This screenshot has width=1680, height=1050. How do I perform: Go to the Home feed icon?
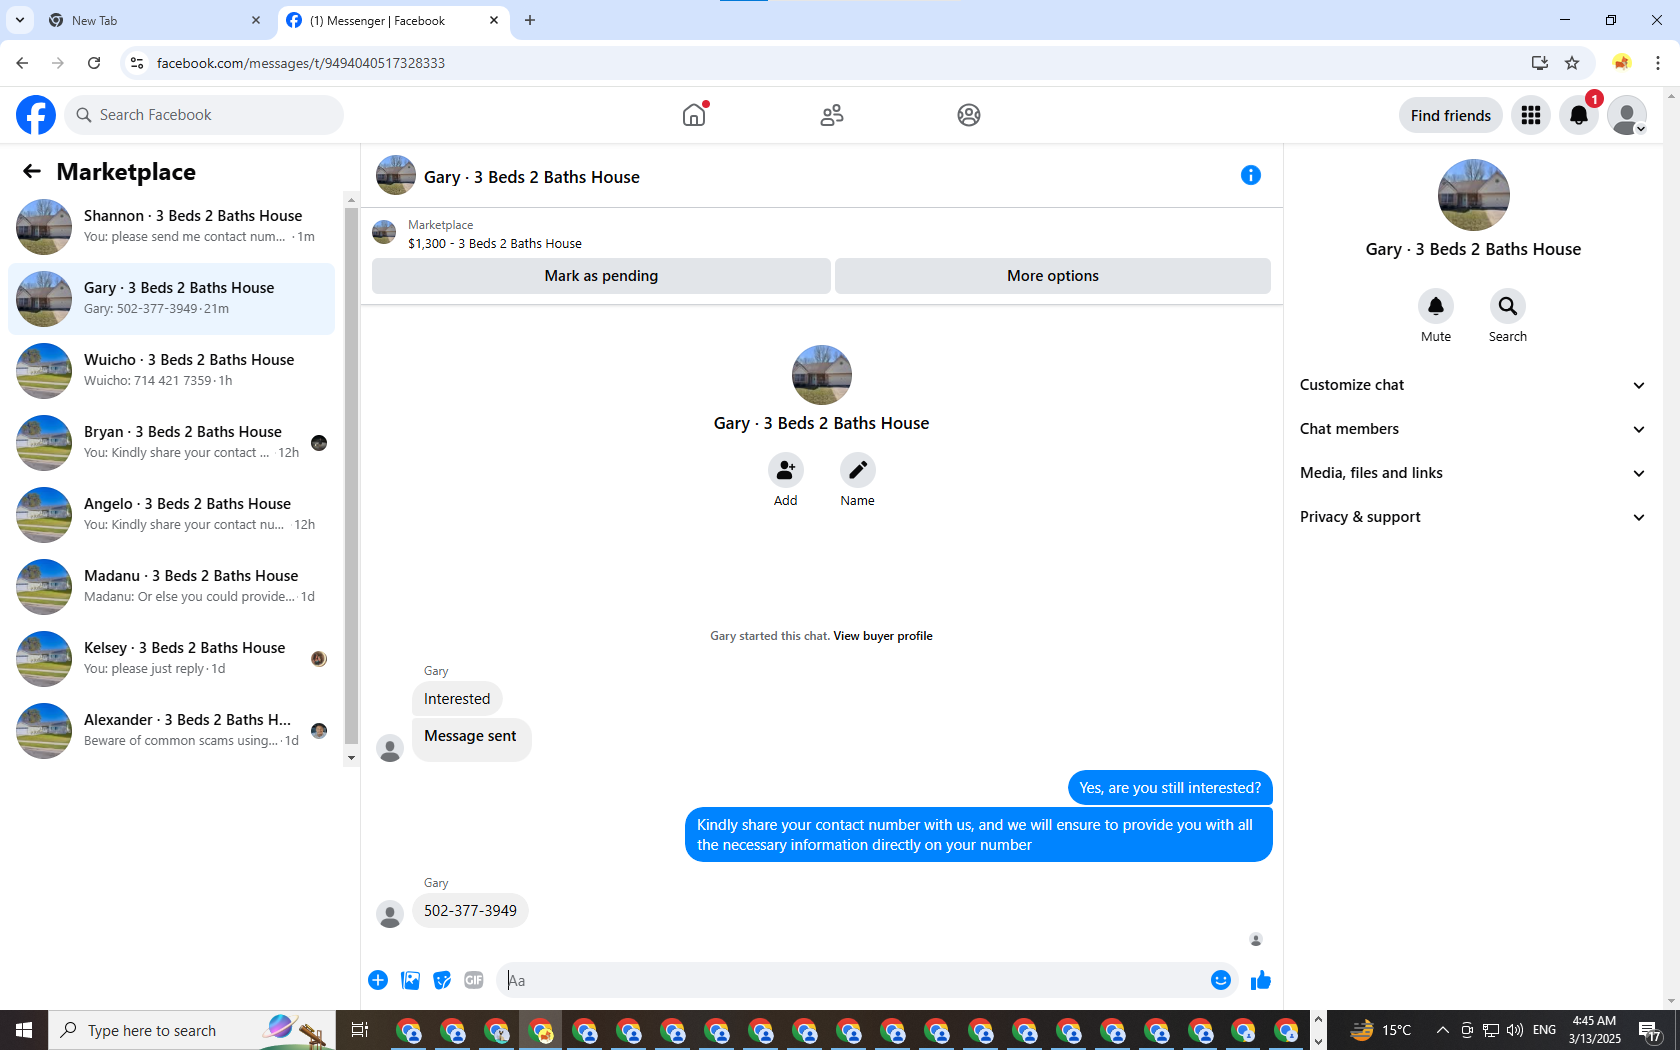click(x=694, y=115)
